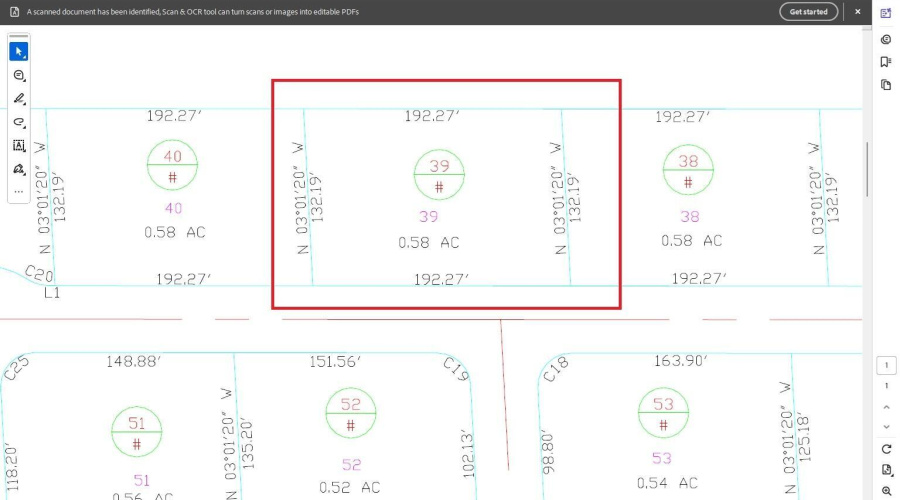Open the Comments panel
This screenshot has width=900, height=500.
(886, 40)
